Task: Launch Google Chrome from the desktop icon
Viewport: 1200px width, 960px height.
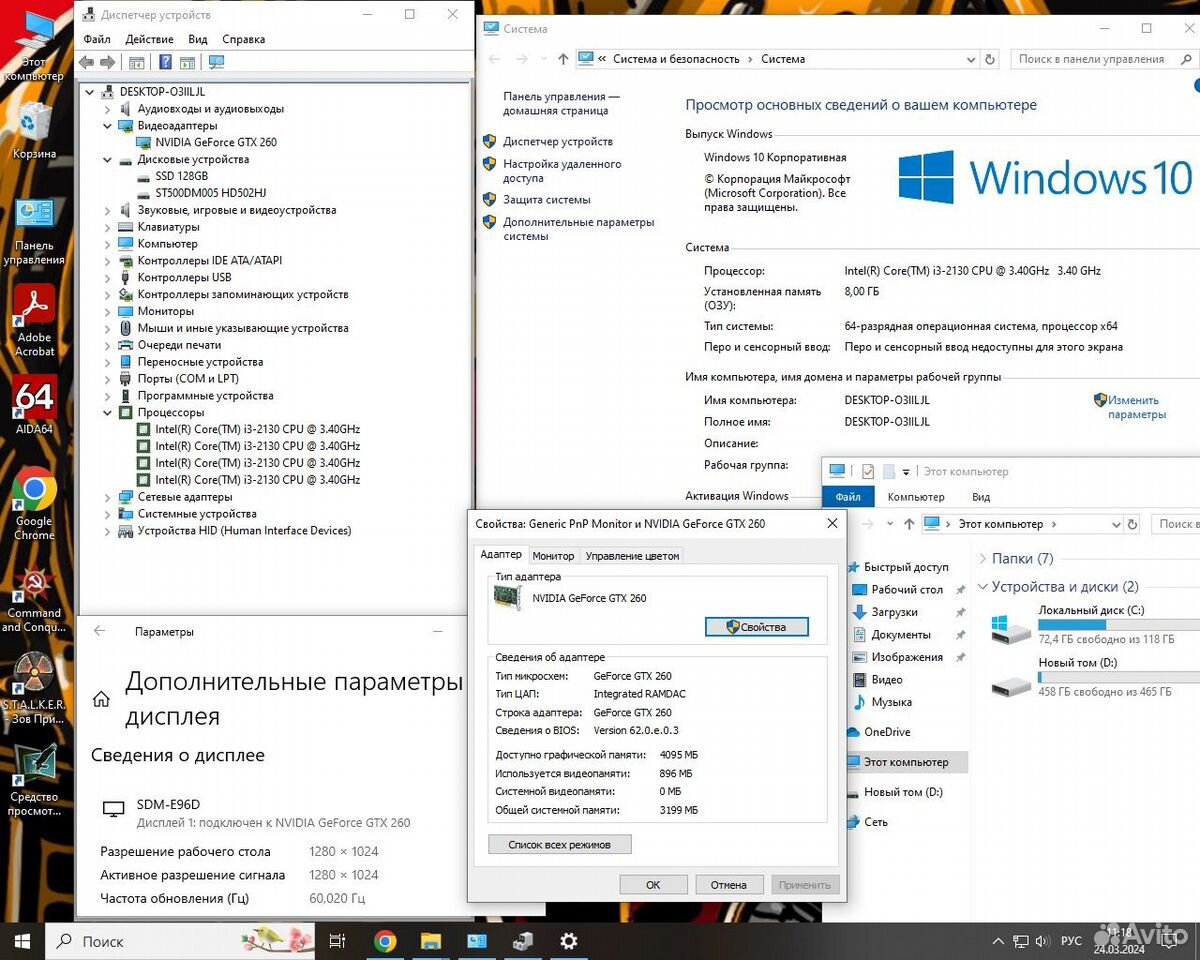Action: tap(34, 504)
